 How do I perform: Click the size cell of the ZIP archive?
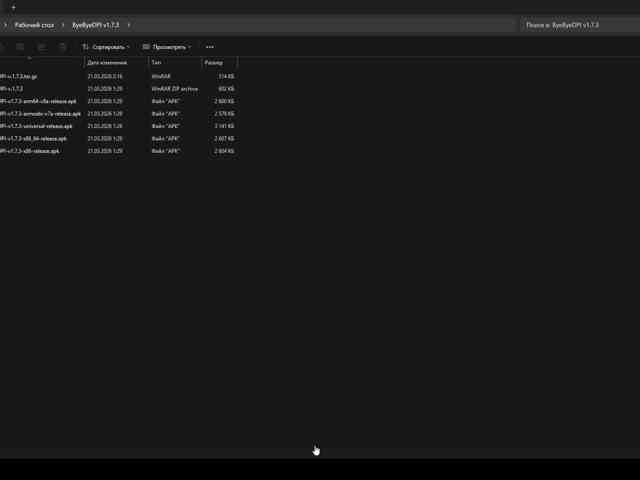[x=226, y=89]
